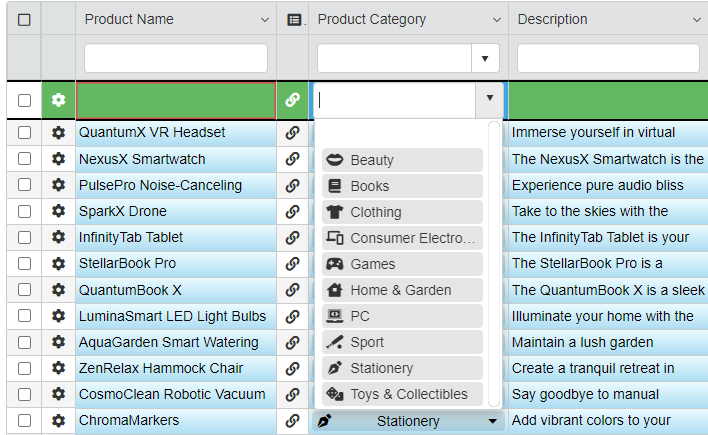Click the link icon in the green new row
This screenshot has width=708, height=435.
pos(292,100)
